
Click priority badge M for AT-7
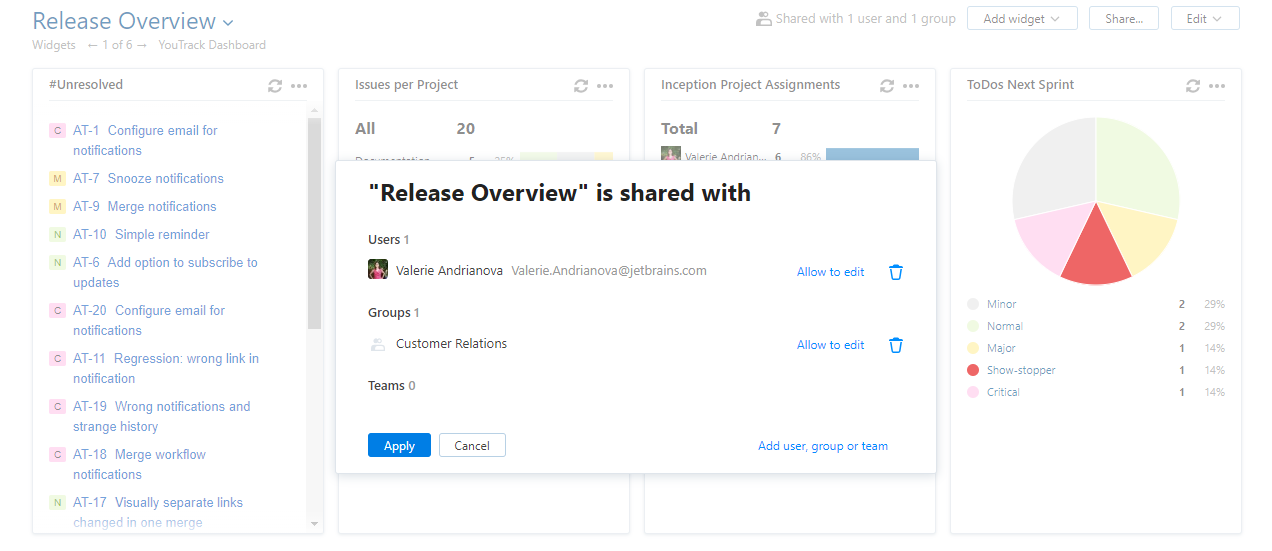pos(57,178)
